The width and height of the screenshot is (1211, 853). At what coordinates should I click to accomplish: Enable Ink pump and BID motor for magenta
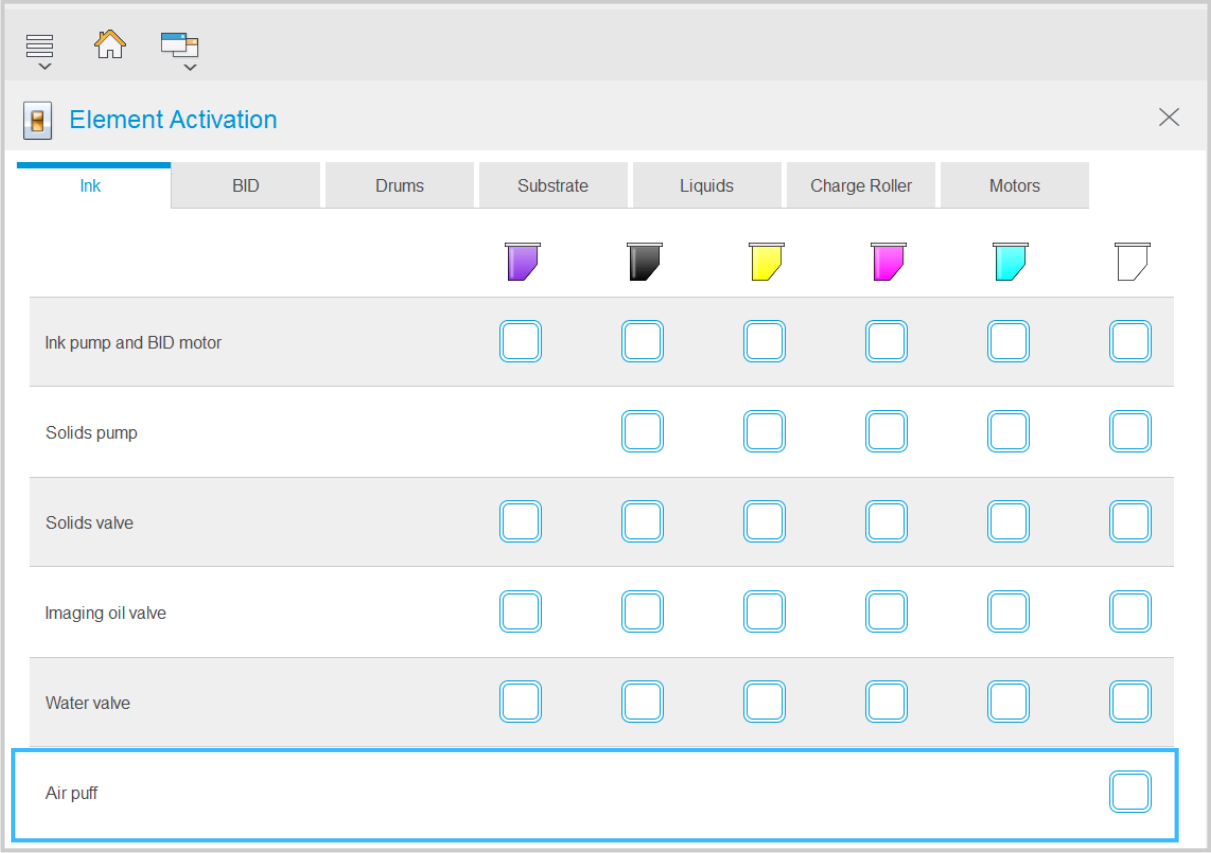tap(886, 341)
